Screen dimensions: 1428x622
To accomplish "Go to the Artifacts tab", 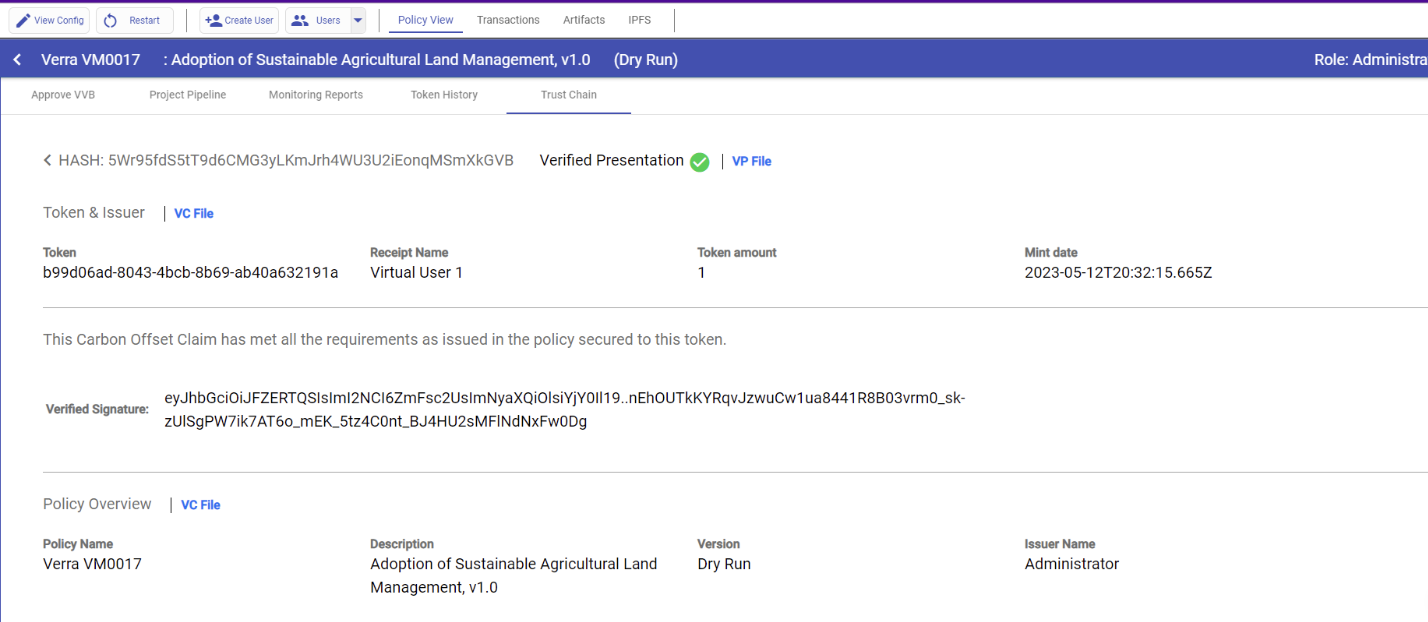I will pos(584,20).
